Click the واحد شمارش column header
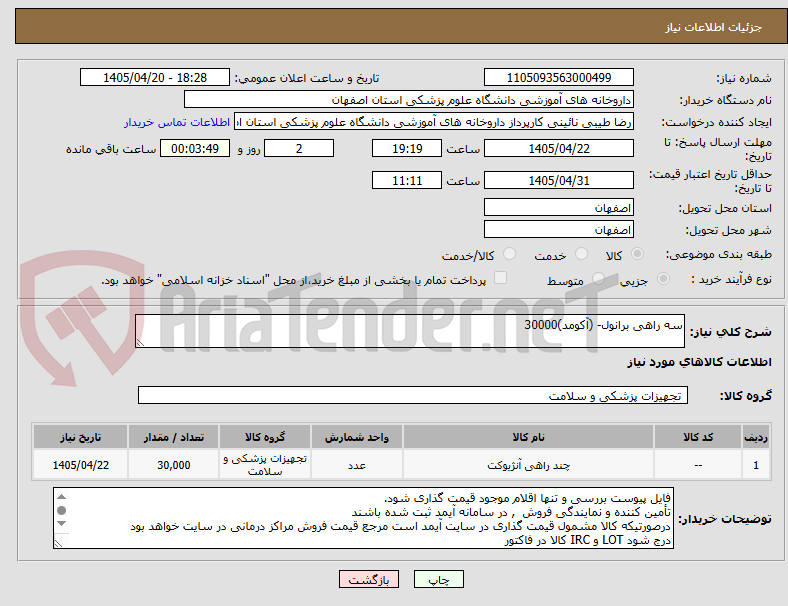The image size is (788, 606). (357, 437)
